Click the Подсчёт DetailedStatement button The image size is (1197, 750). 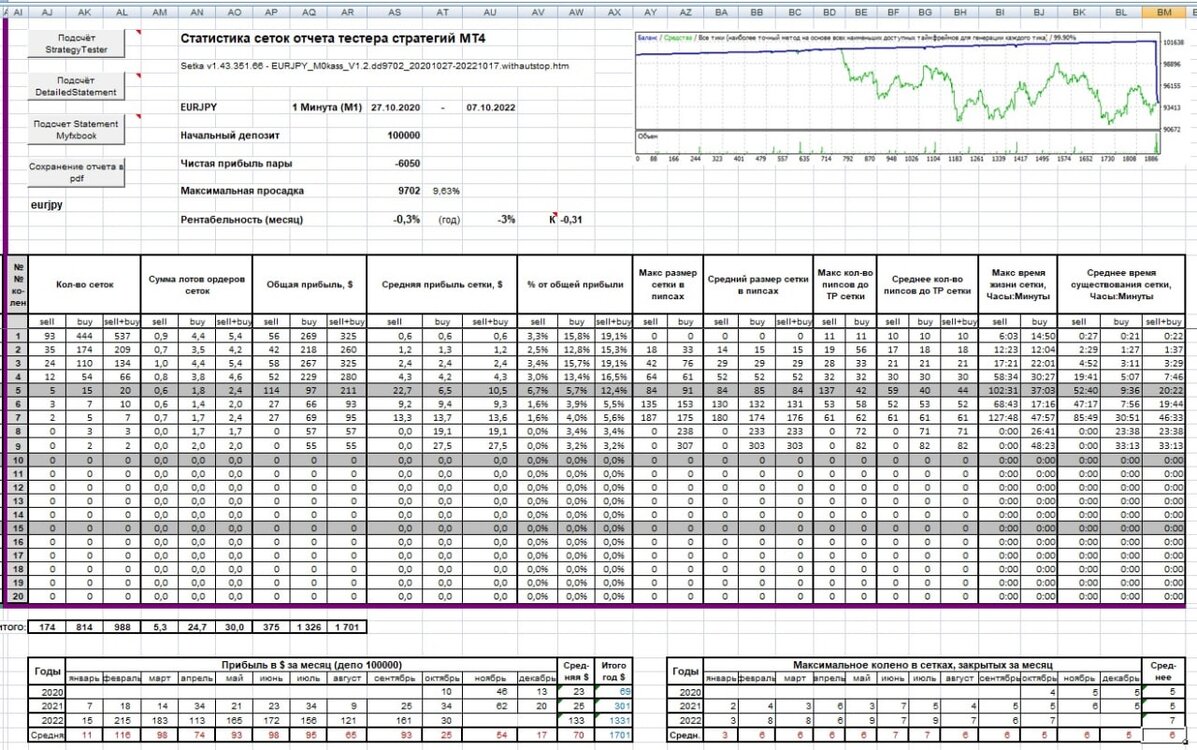pyautogui.click(x=76, y=86)
